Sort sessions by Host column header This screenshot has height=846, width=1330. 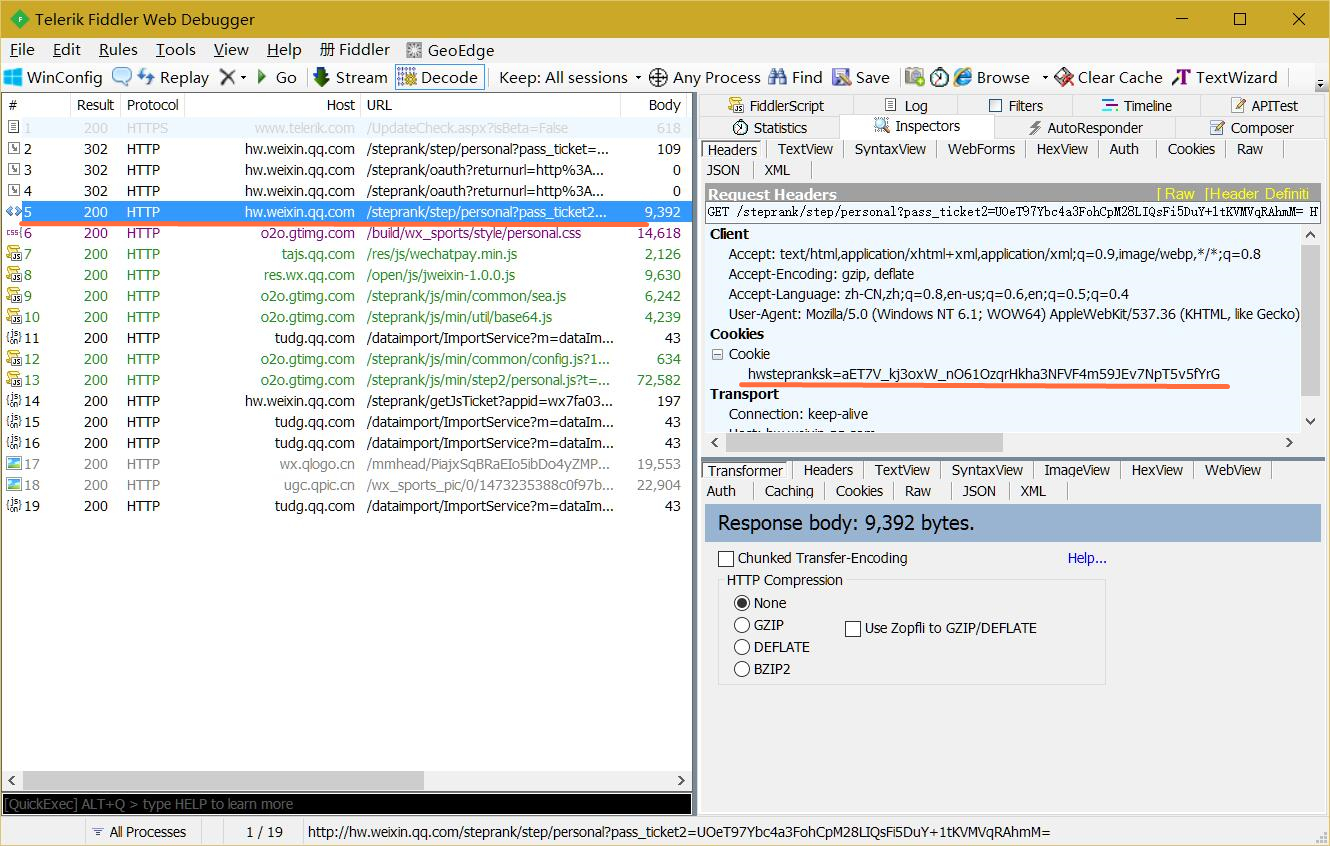click(272, 104)
